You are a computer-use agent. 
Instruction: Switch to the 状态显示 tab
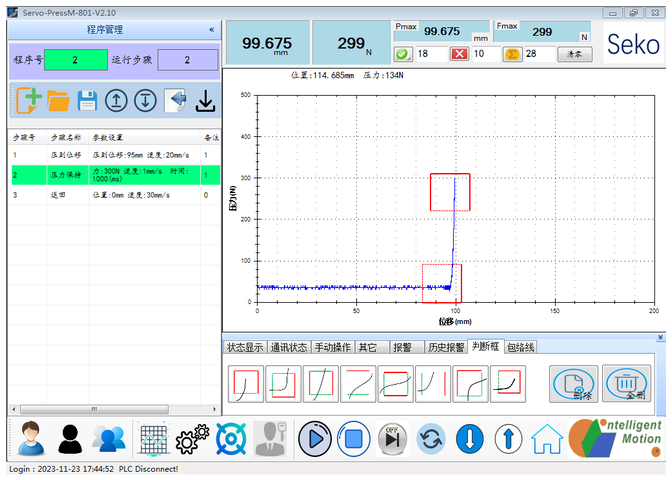[x=245, y=348]
